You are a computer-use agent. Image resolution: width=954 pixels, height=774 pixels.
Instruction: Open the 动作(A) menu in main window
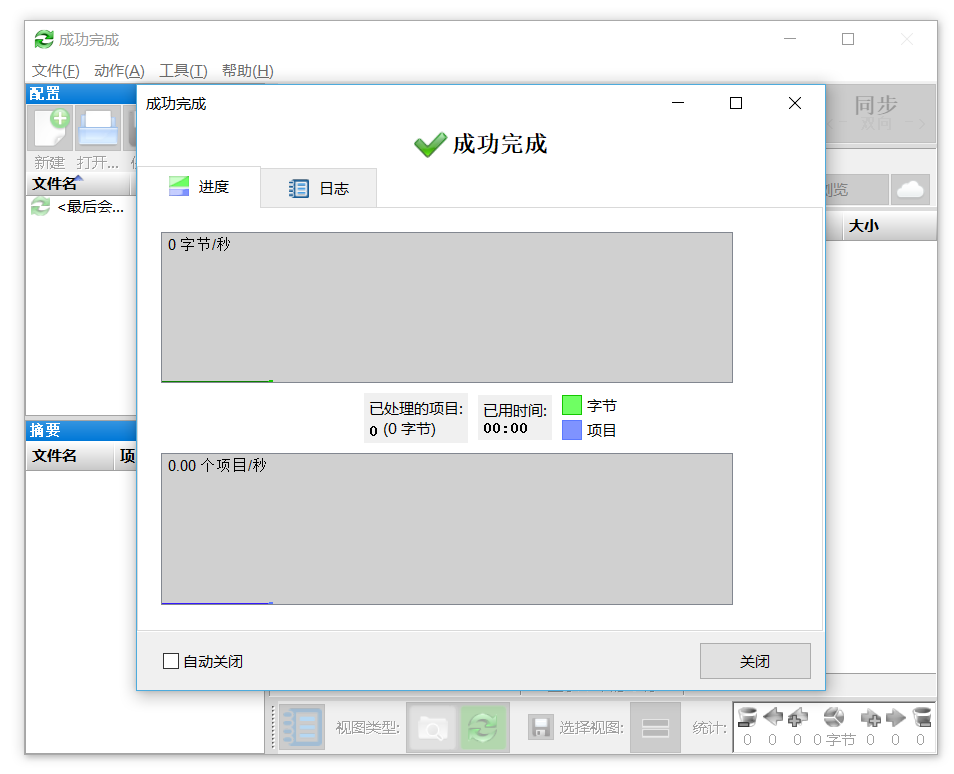click(119, 71)
